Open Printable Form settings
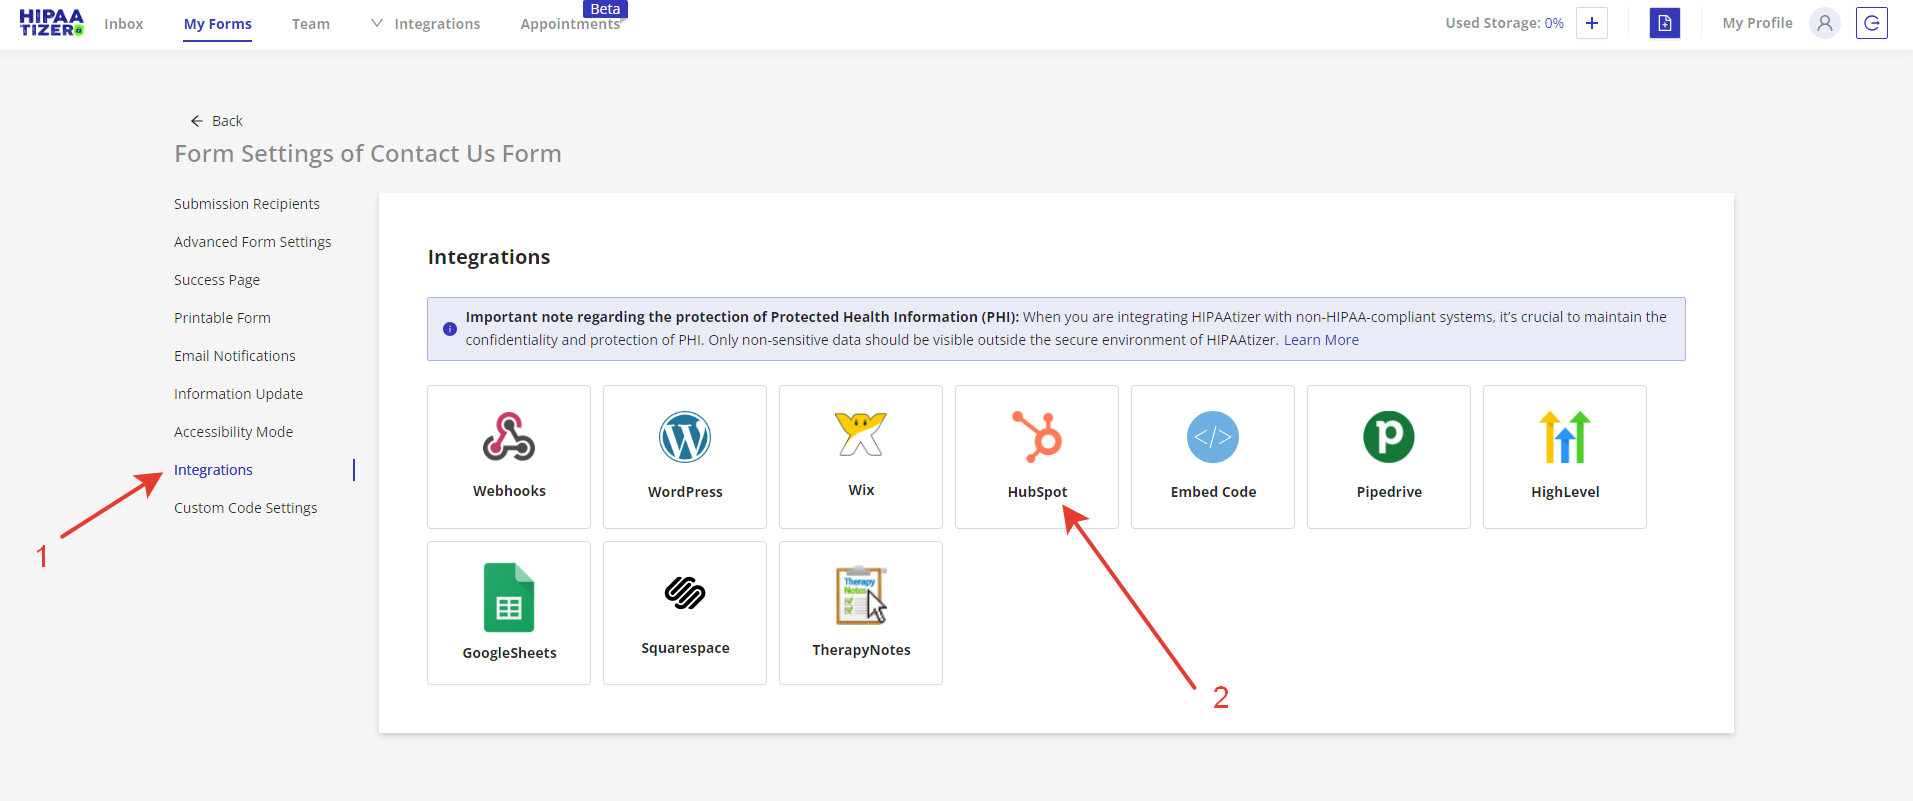This screenshot has height=801, width=1913. click(222, 318)
